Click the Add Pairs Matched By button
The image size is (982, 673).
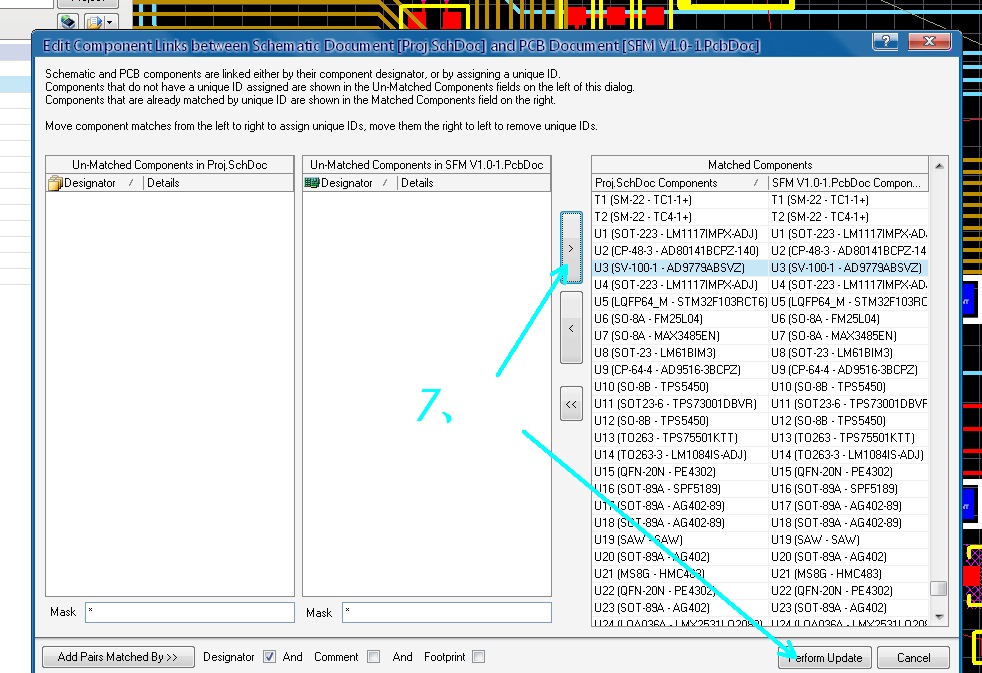(118, 657)
